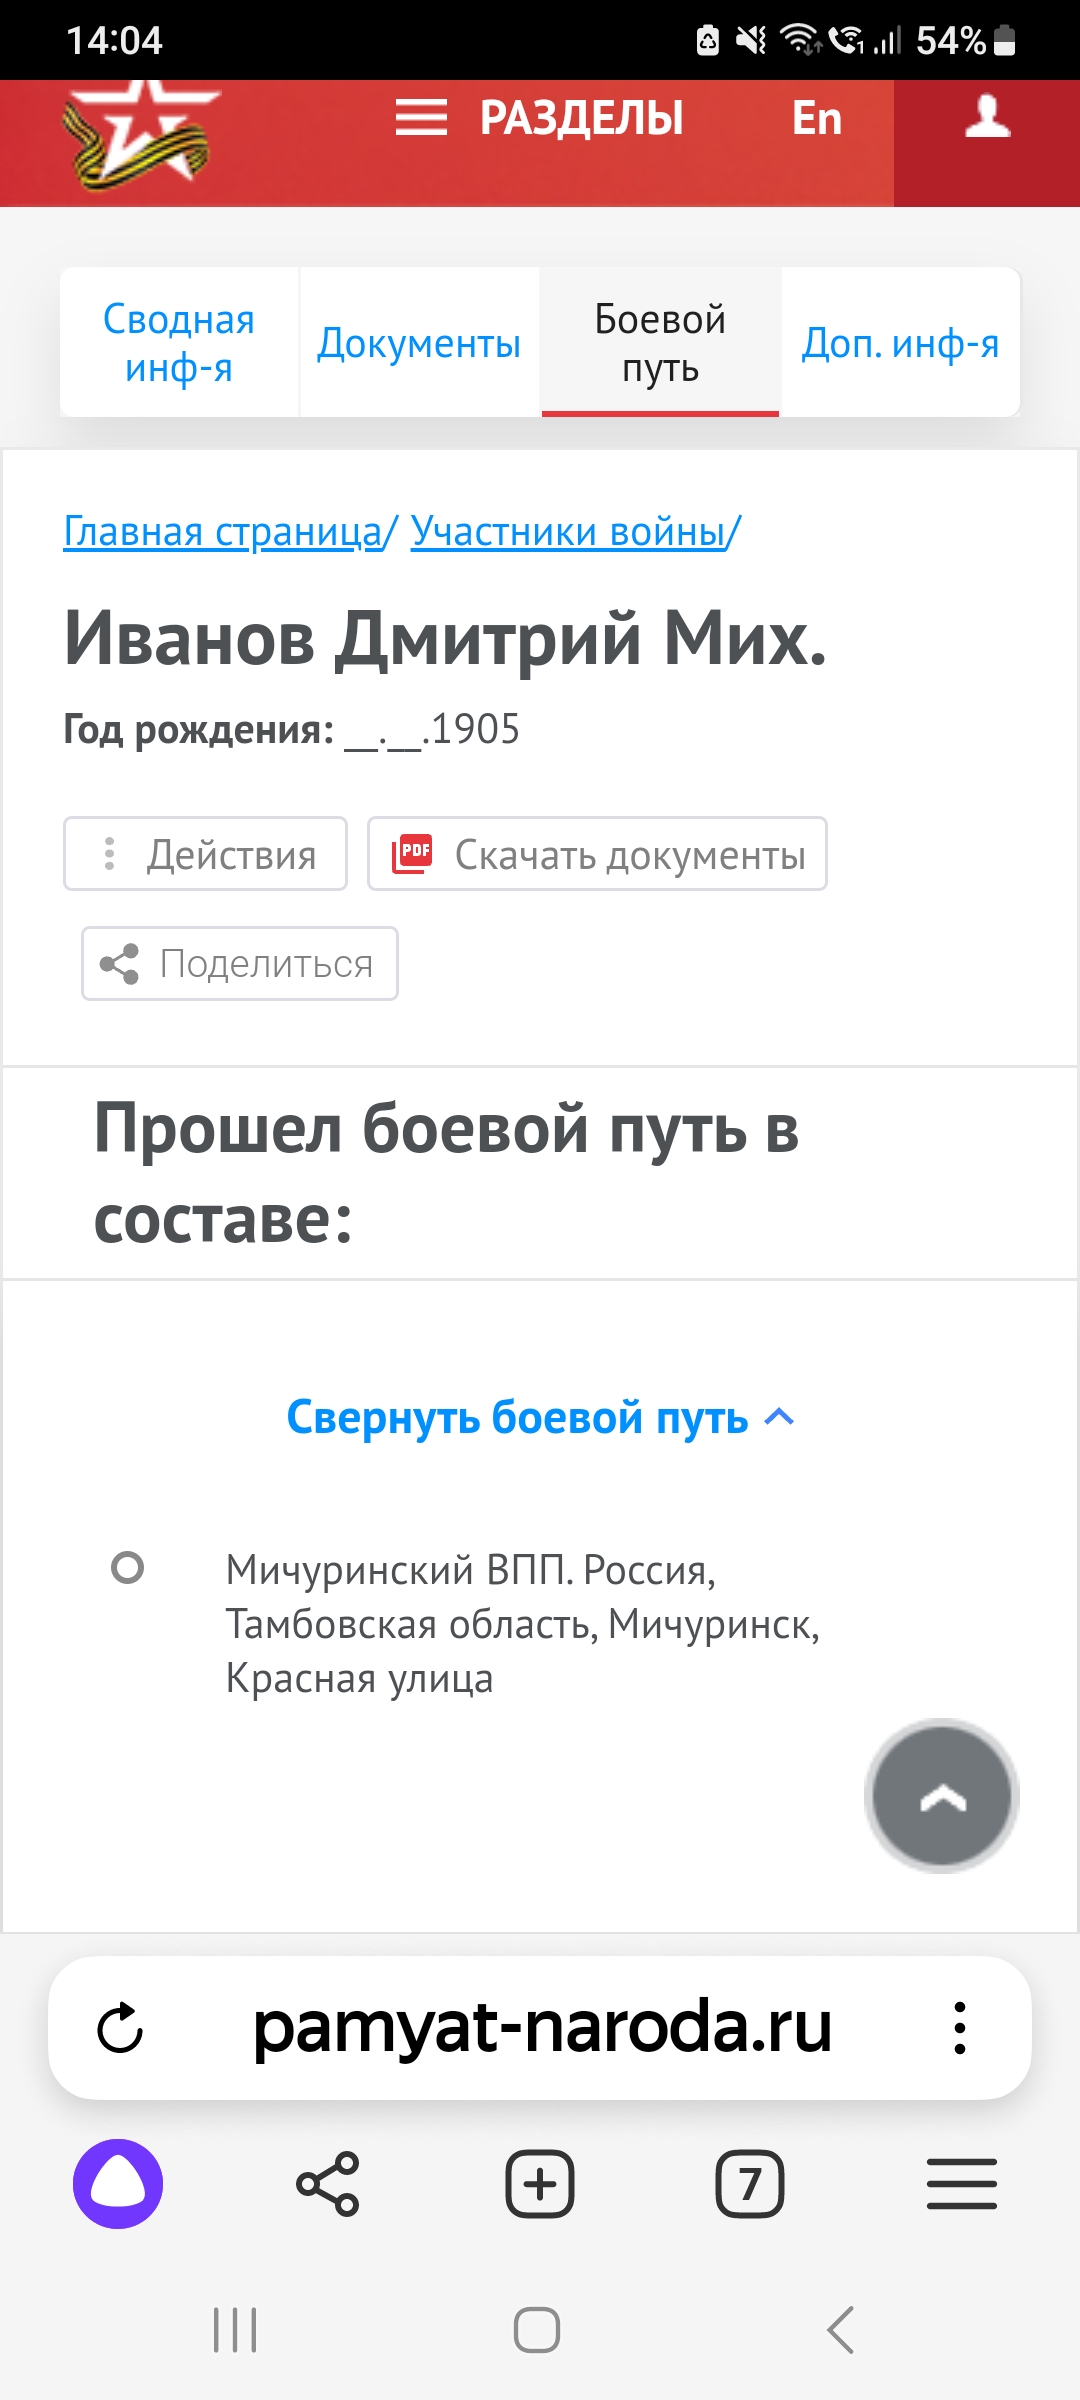
Task: Tap the round scroll-to-top arrow button
Action: click(941, 1796)
